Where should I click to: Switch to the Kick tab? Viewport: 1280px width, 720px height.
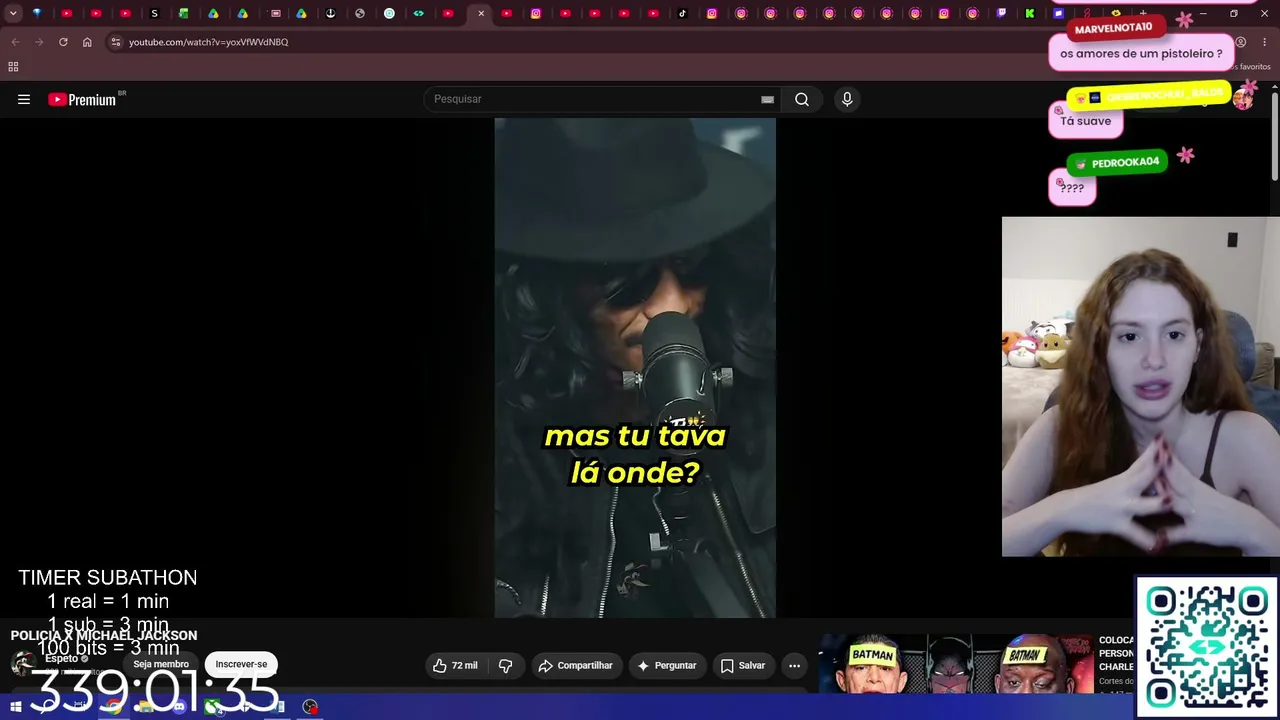[1030, 14]
